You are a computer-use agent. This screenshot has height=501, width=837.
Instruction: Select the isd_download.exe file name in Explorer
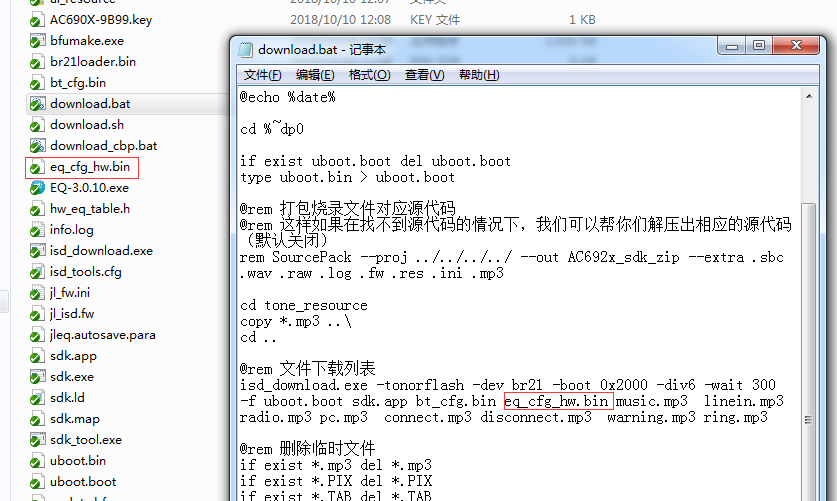(101, 251)
